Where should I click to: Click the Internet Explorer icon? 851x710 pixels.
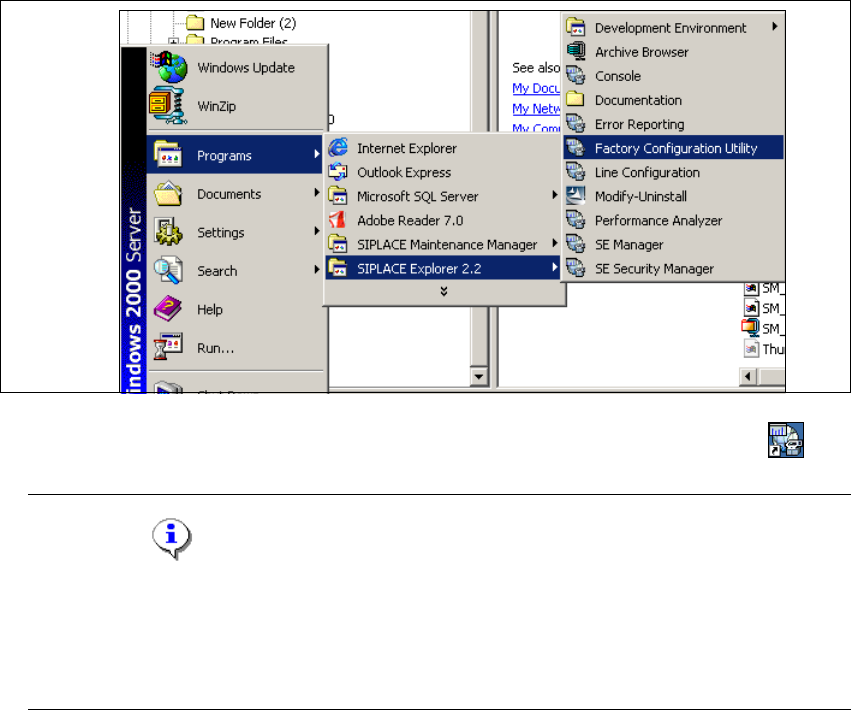pos(338,148)
